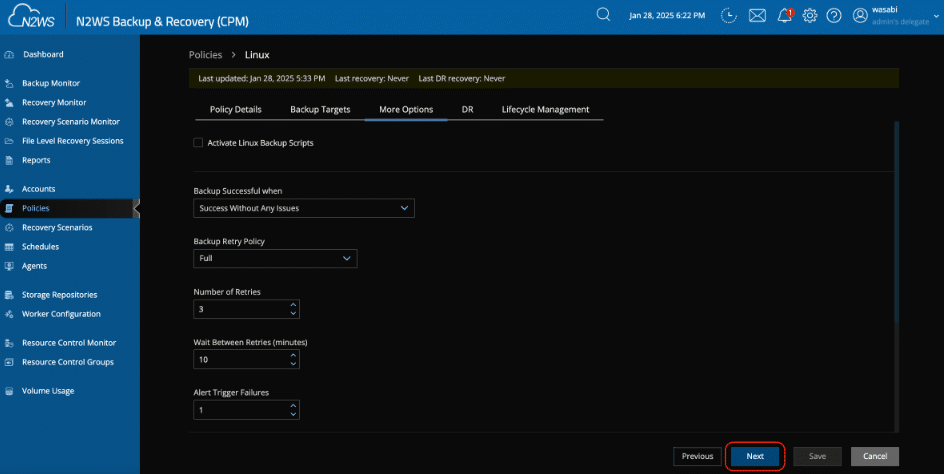Click the Linux breadcrumb text
This screenshot has width=948, height=474.
coord(257,55)
